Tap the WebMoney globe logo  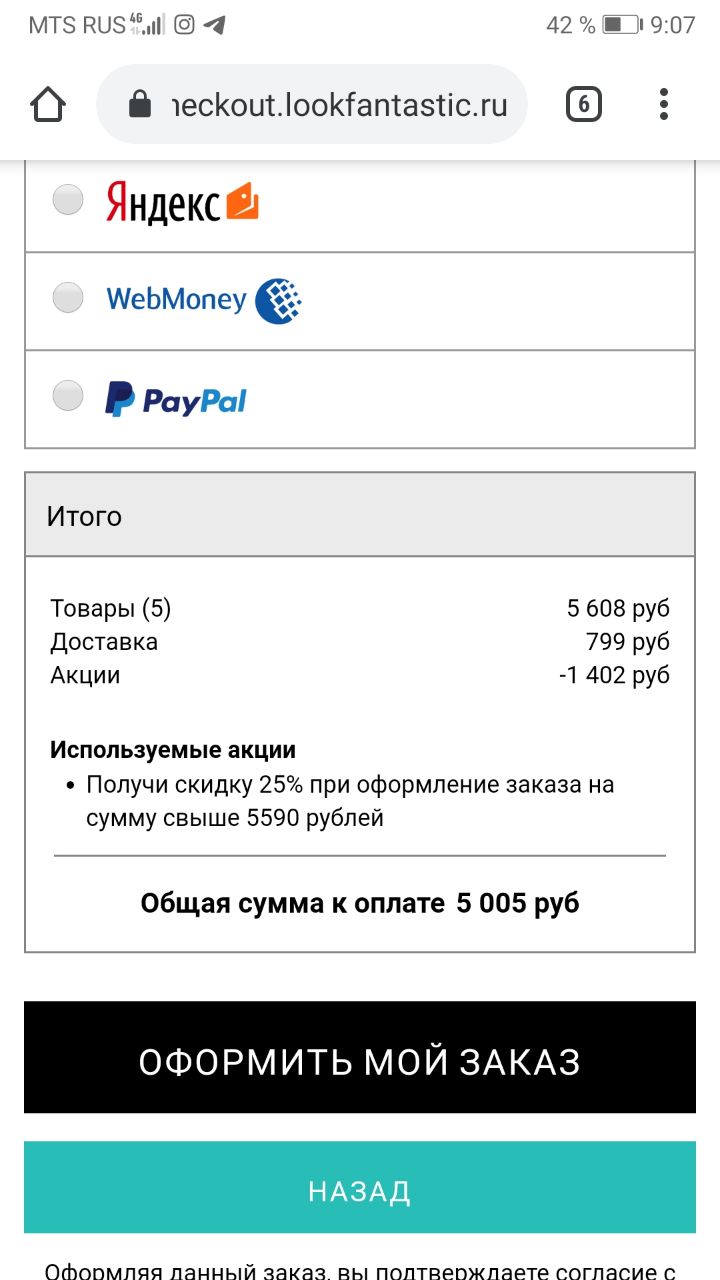[x=278, y=299]
